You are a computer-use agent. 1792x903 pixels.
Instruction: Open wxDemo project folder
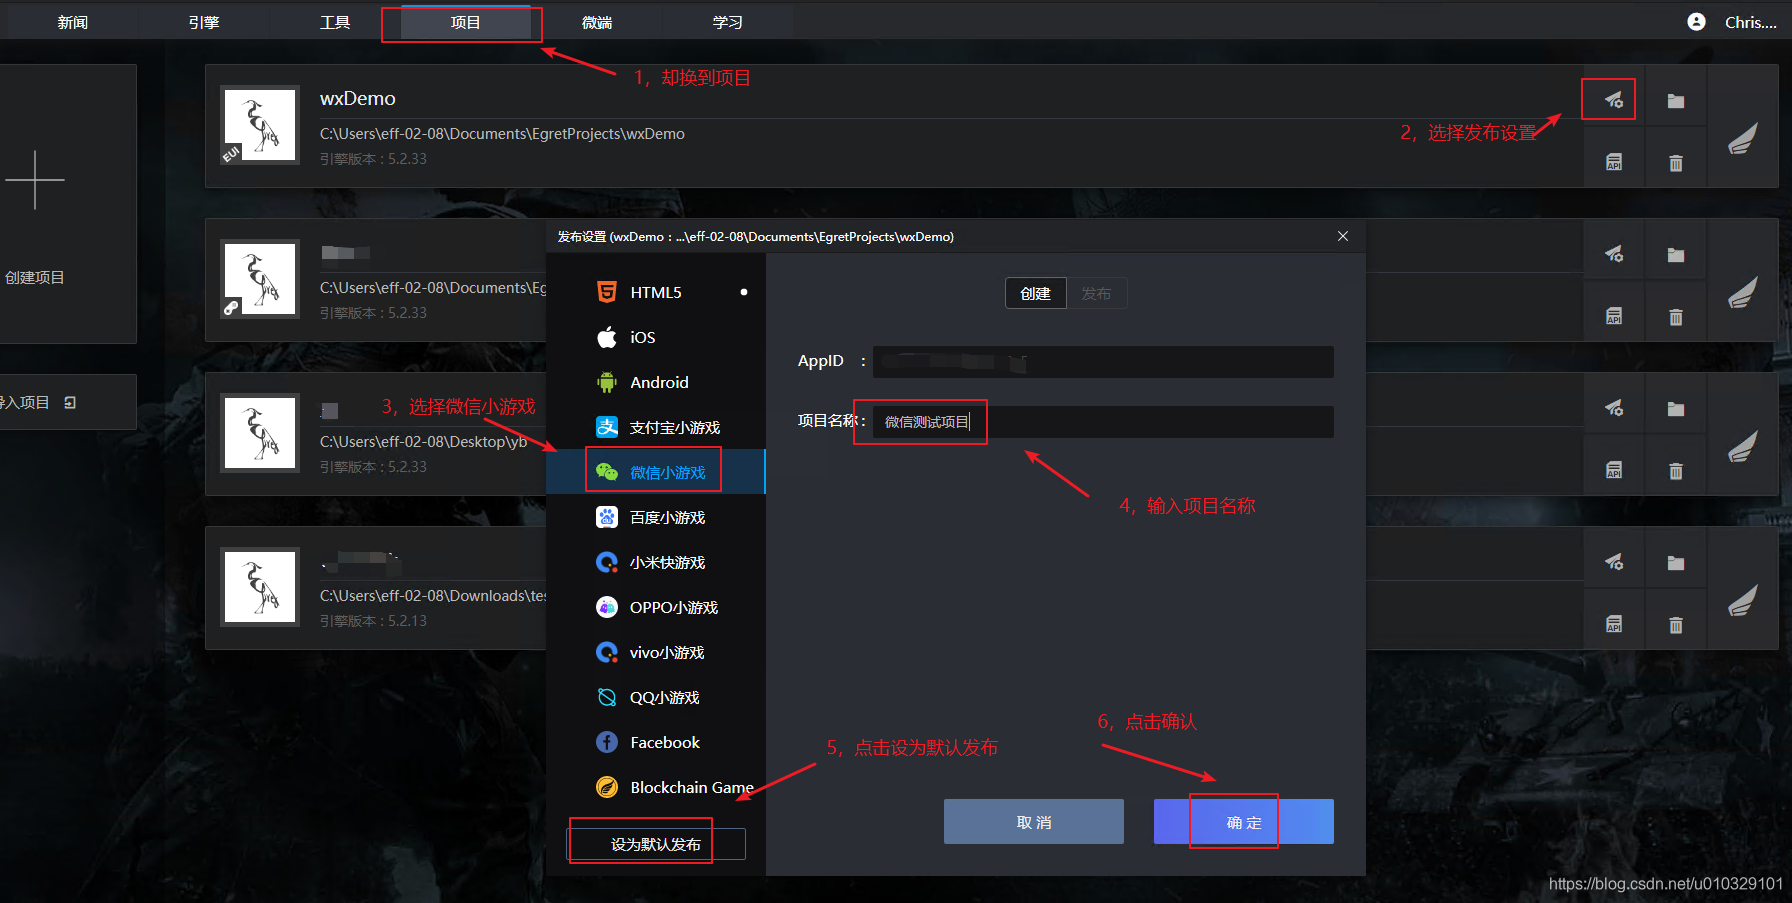point(1676,100)
